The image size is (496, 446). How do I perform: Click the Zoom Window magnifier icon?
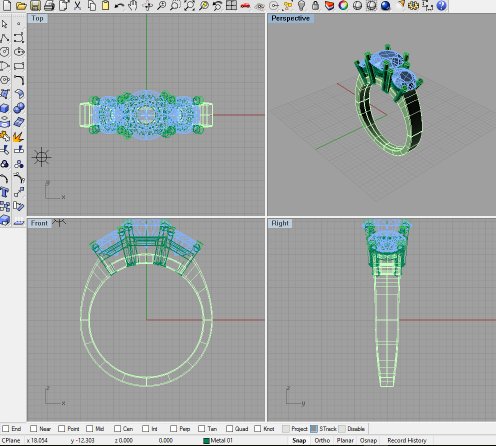(175, 5)
